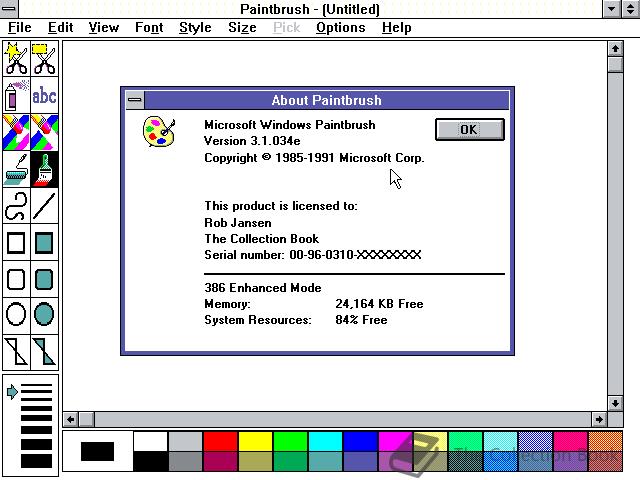Pick the olive color swatch

point(256,461)
